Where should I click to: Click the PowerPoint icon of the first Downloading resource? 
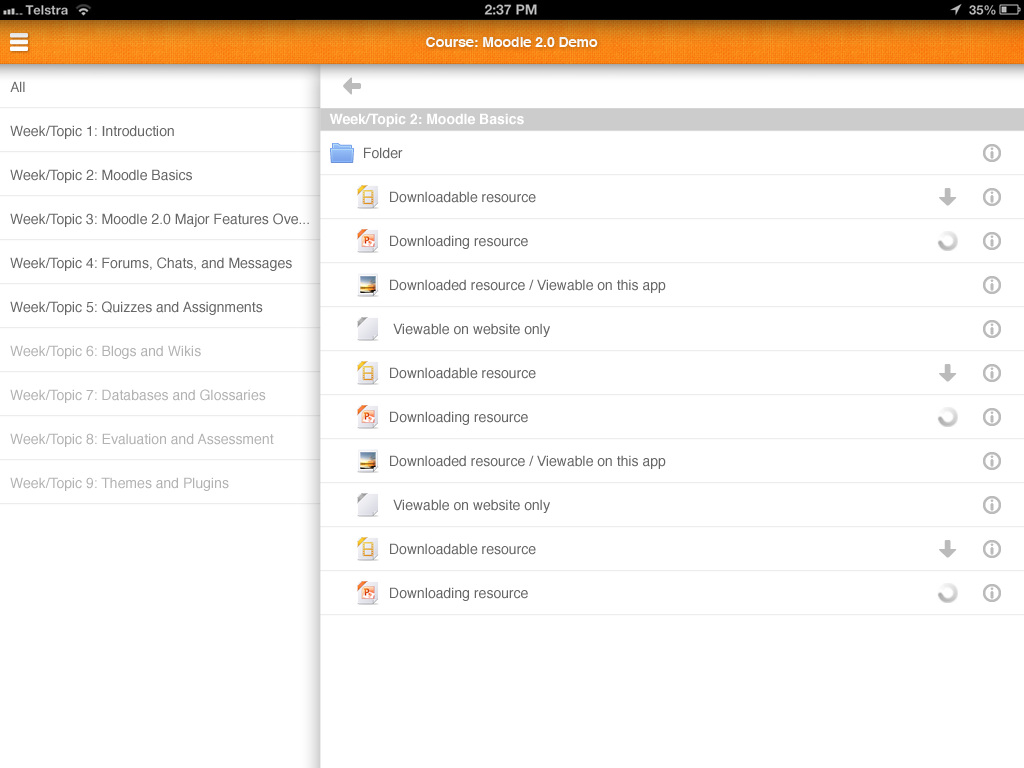pos(367,241)
